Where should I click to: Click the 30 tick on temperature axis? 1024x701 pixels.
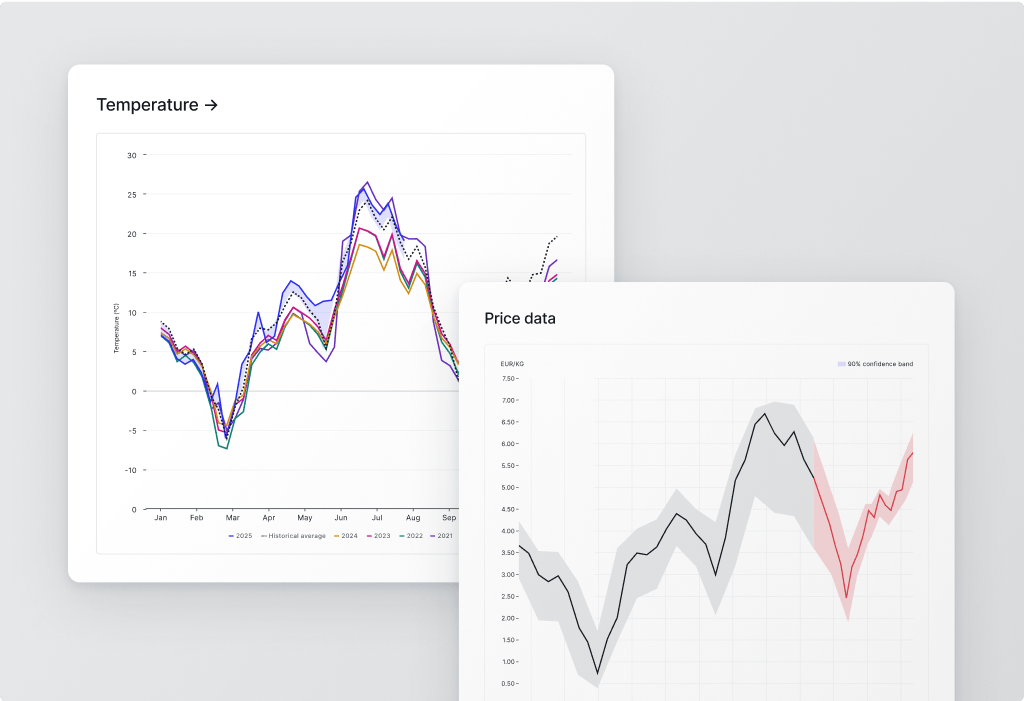pyautogui.click(x=131, y=155)
